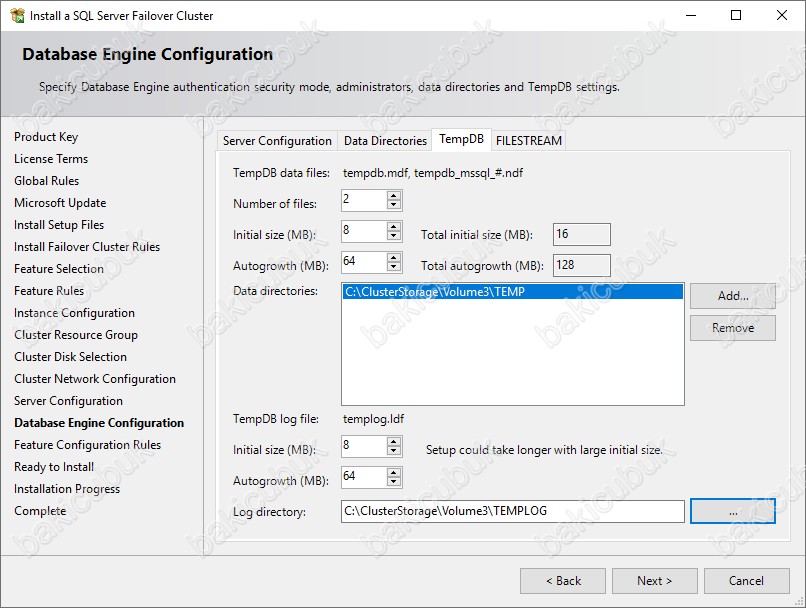
Task: Click Install Failover Cluster Rules step
Action: coord(87,247)
